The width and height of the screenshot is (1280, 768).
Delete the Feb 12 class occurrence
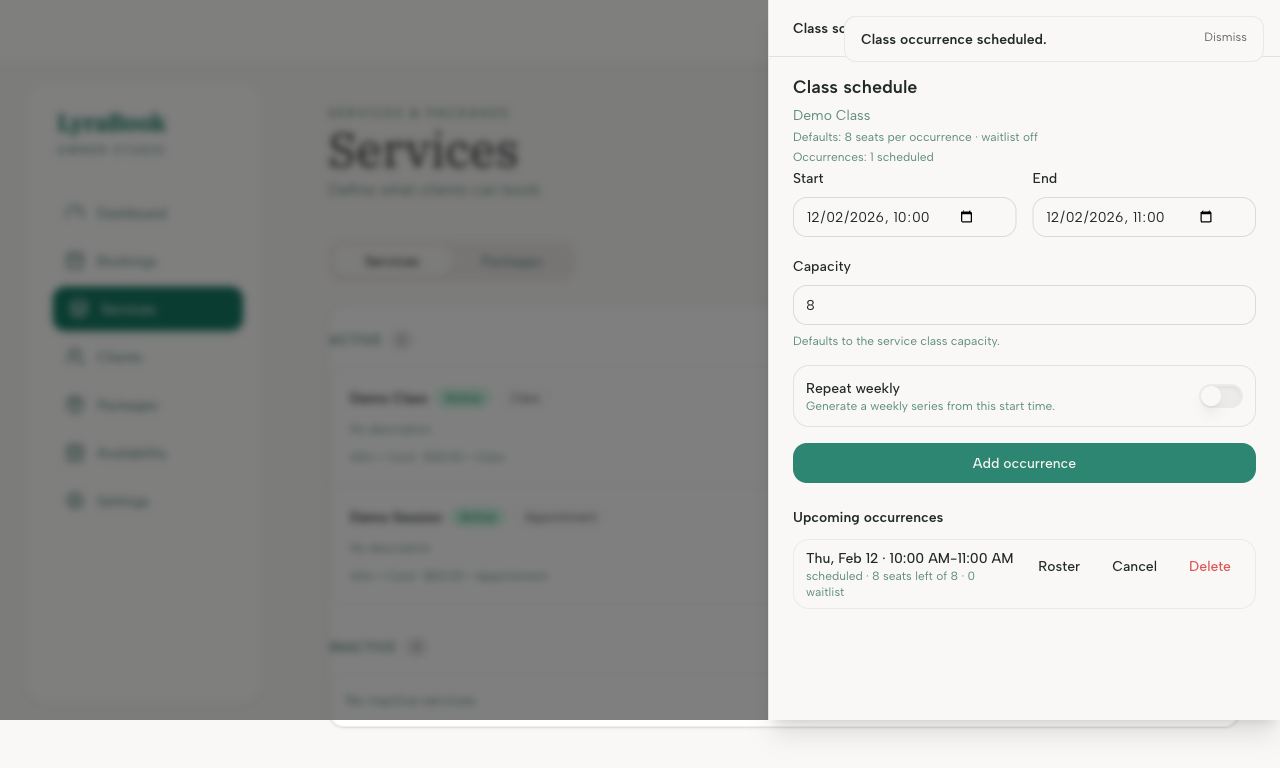[1209, 566]
